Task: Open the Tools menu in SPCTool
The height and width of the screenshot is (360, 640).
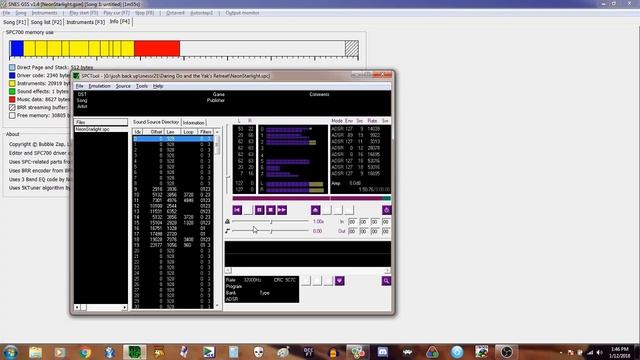Action: point(142,86)
